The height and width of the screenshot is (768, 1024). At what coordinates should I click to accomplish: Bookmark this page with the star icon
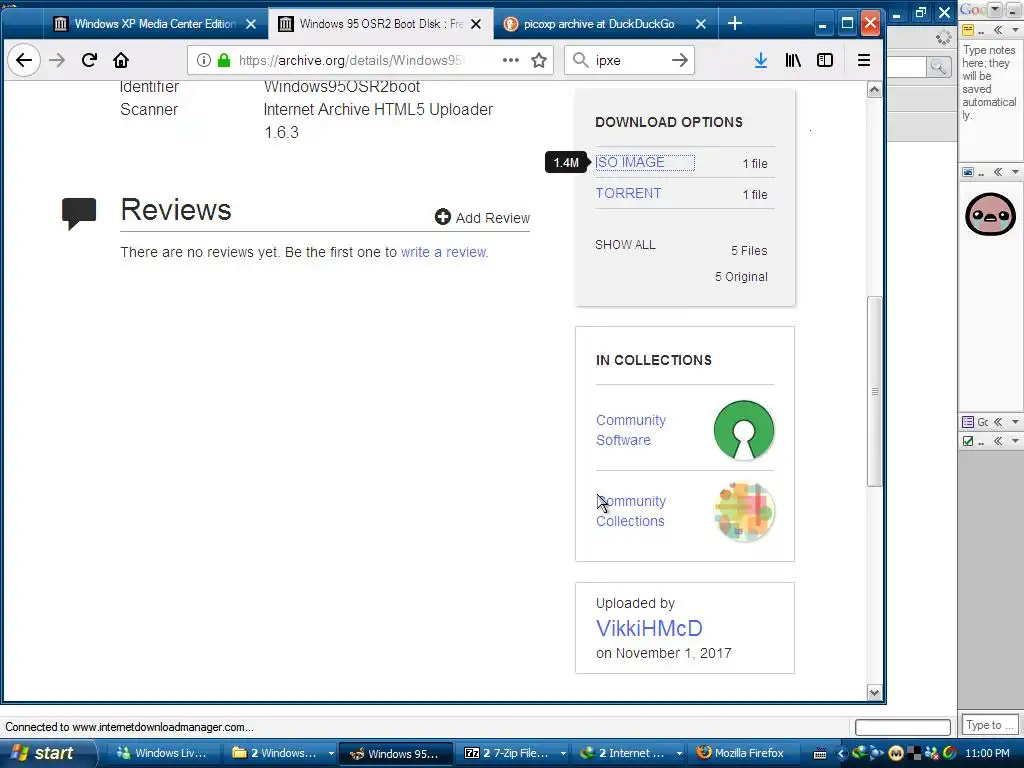[539, 60]
